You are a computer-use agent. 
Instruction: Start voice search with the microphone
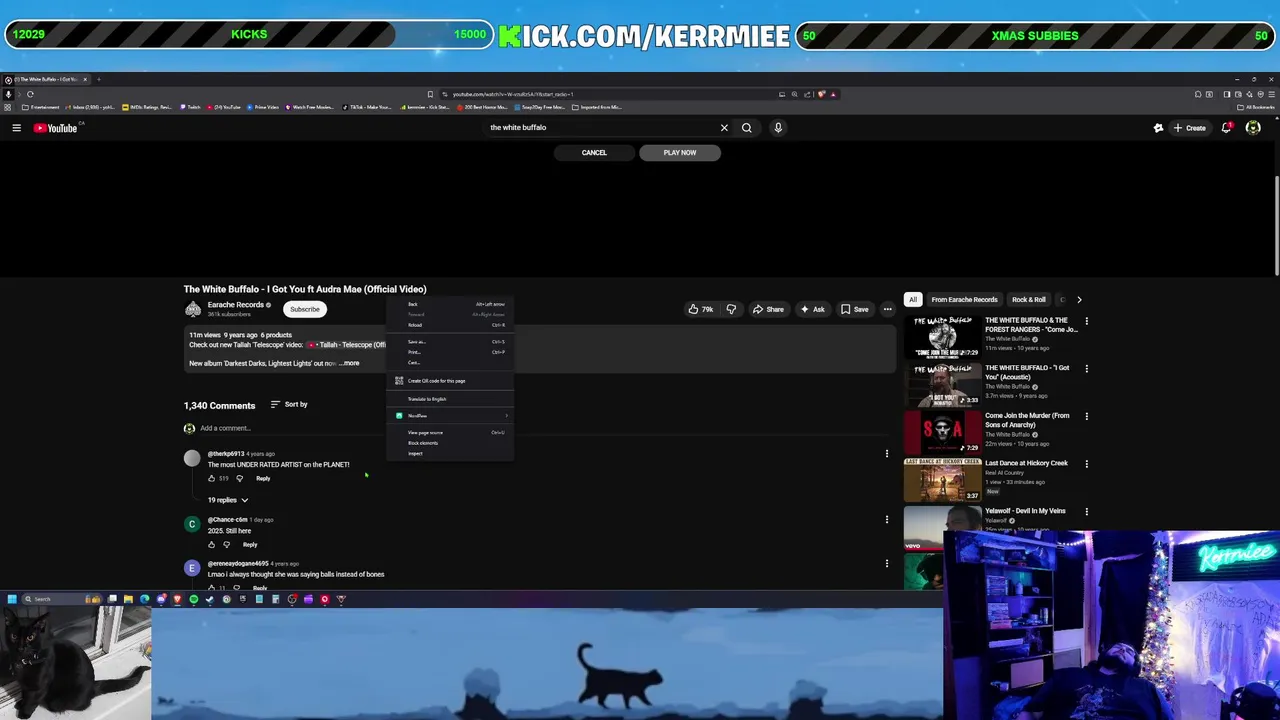click(x=778, y=128)
